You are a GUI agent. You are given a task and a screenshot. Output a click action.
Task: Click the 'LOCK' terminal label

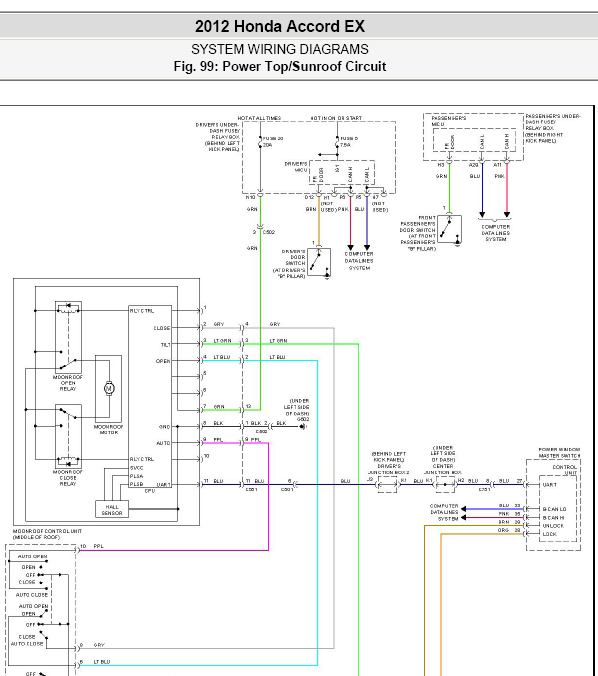click(x=549, y=534)
